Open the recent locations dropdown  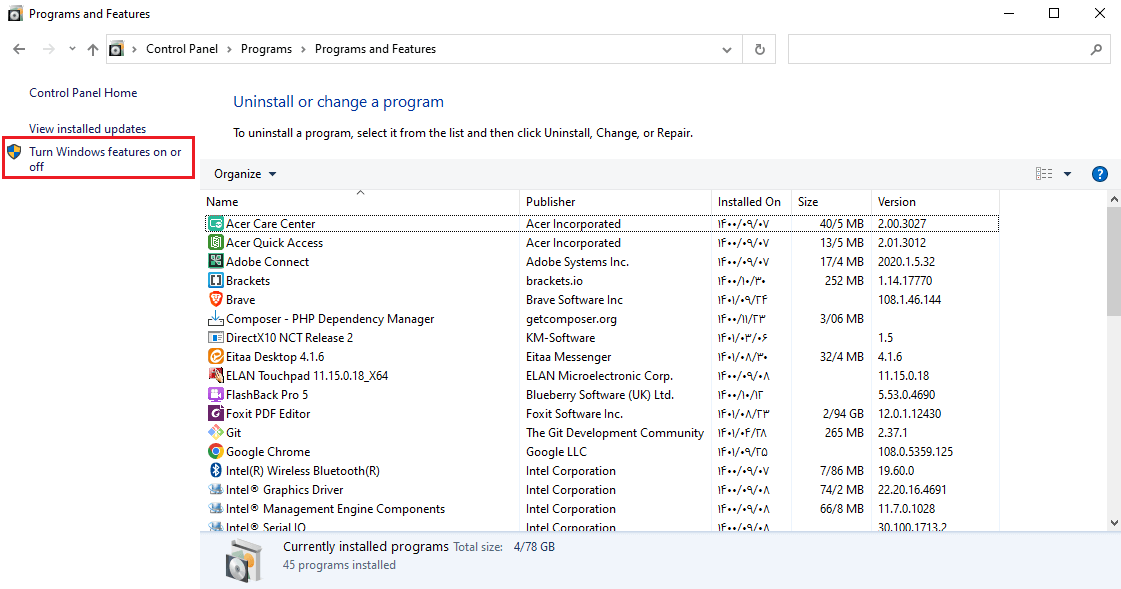click(x=72, y=49)
